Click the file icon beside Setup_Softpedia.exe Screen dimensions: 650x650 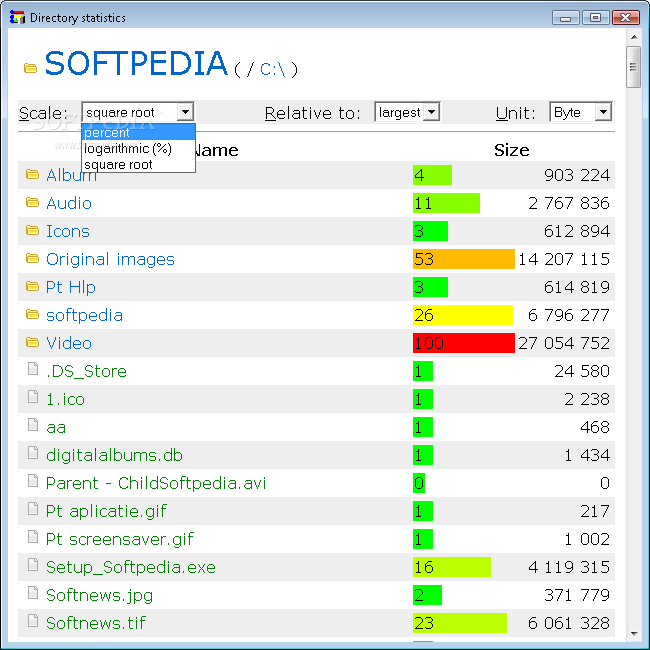(33, 565)
